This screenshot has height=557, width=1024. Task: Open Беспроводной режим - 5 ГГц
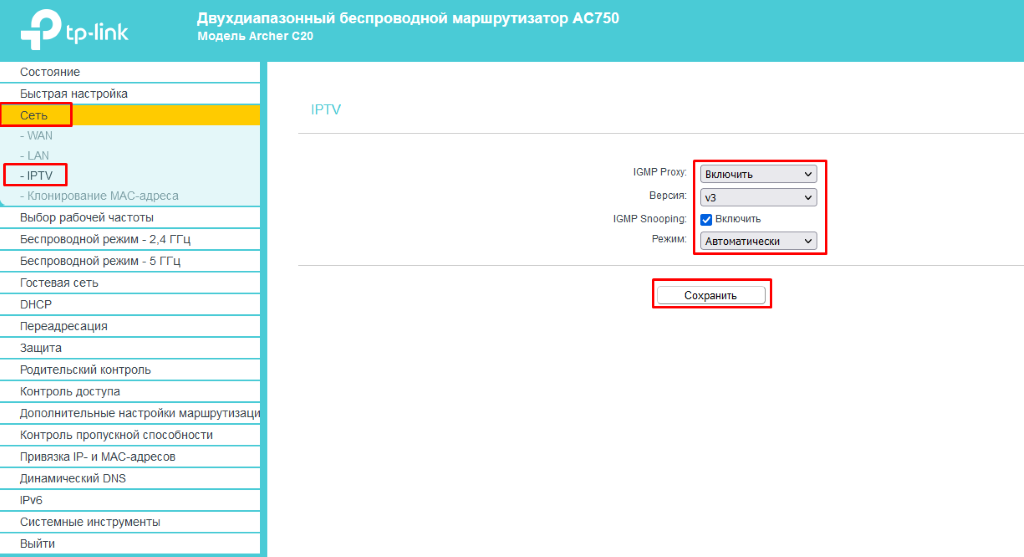point(130,261)
